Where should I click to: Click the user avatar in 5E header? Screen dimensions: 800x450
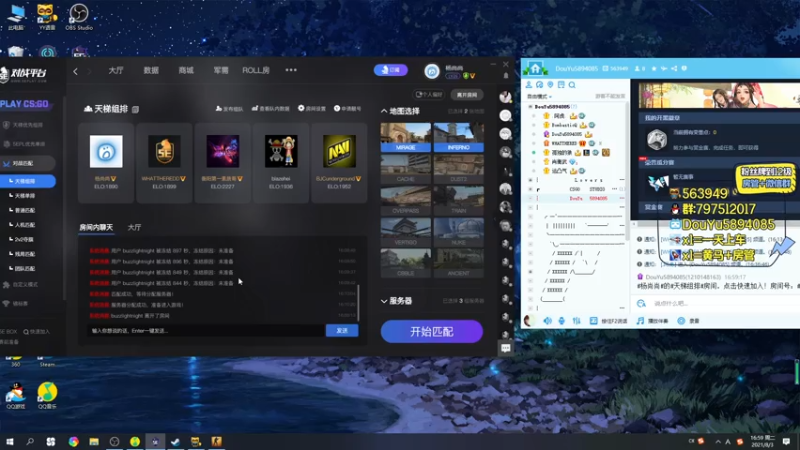point(432,71)
